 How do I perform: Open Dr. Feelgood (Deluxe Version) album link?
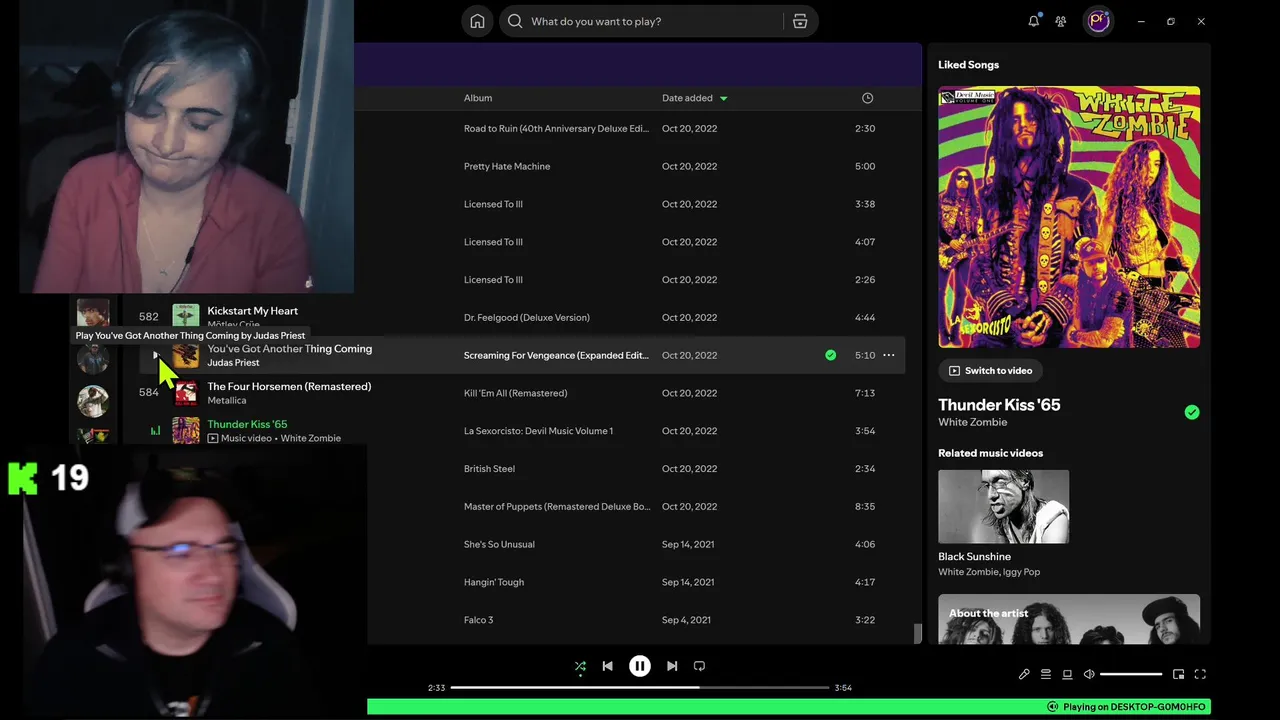pyautogui.click(x=526, y=318)
